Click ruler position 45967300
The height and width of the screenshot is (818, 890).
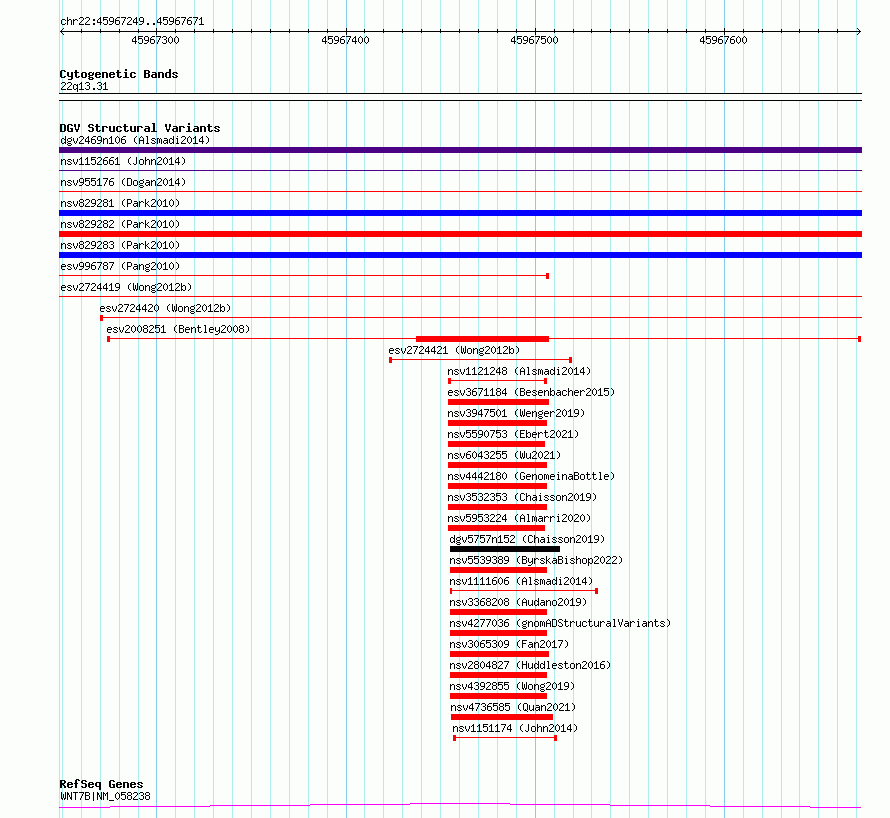155,40
